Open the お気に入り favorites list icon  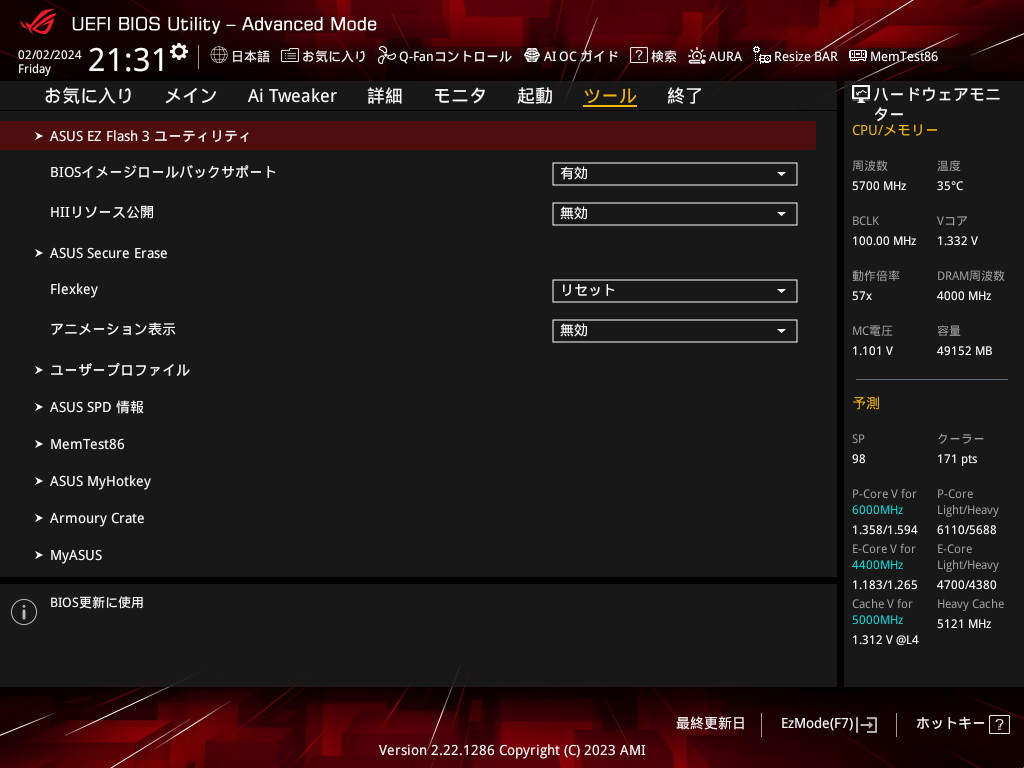coord(289,56)
